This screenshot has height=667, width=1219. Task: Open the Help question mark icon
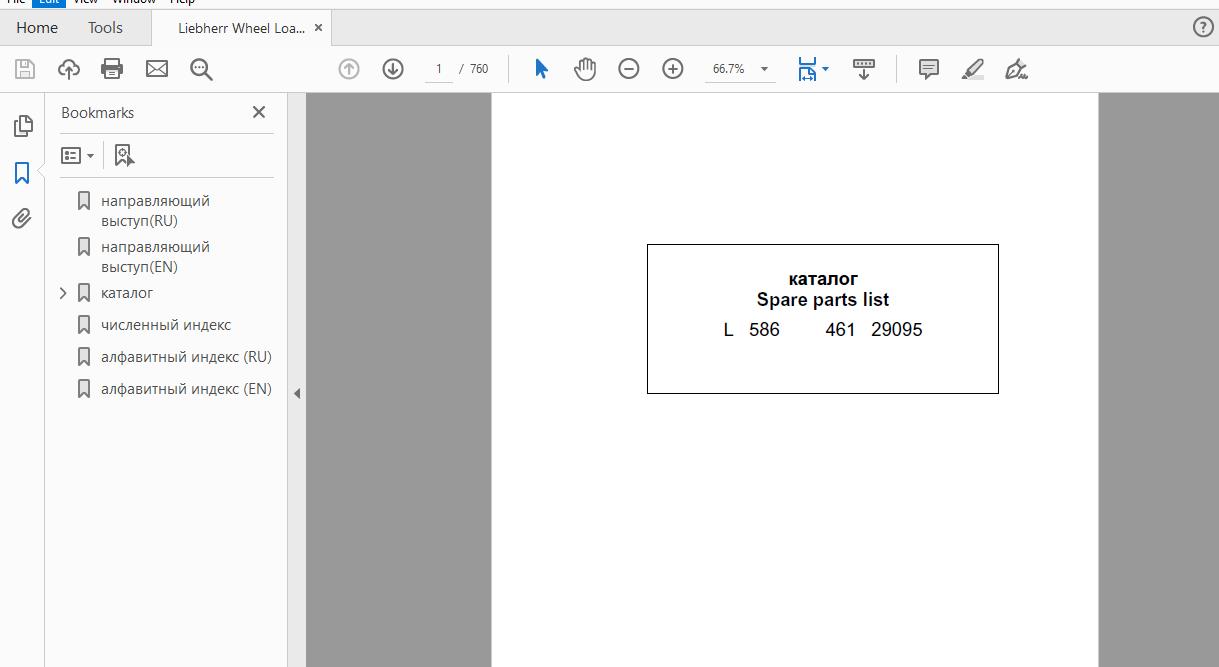coord(1204,27)
